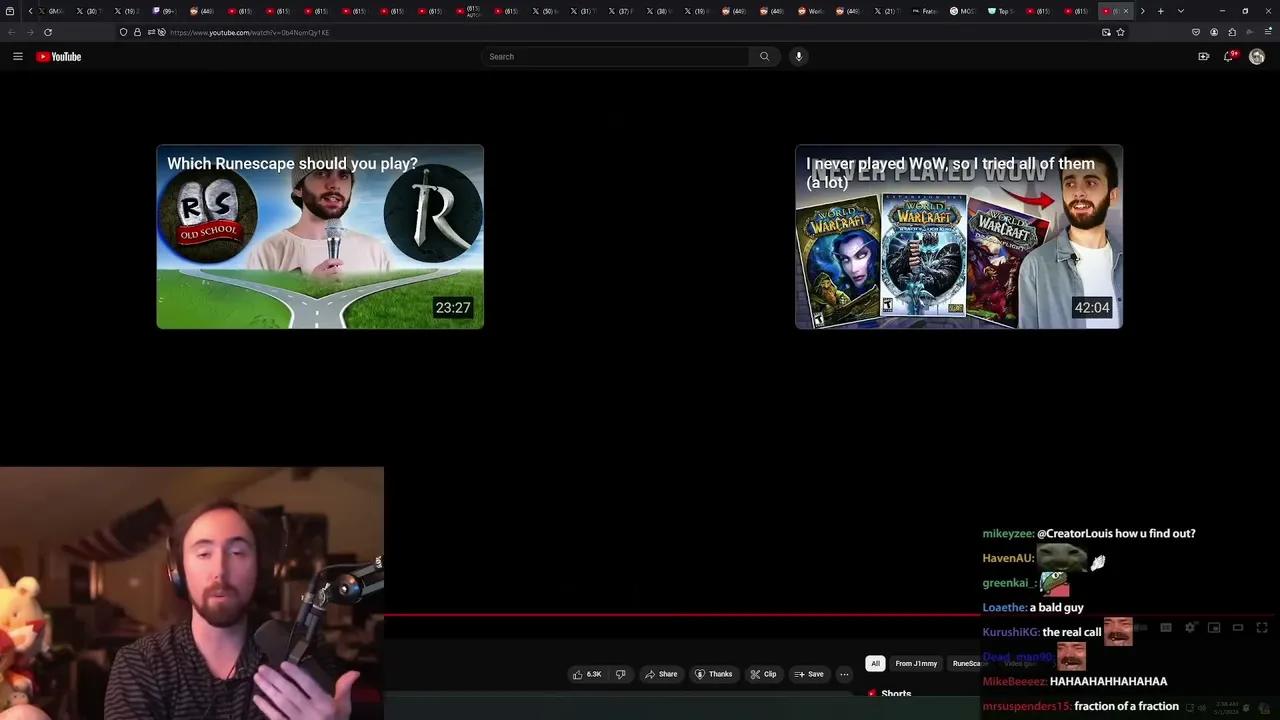1280x720 pixels.
Task: Toggle subtitles on the video player
Action: click(x=1166, y=628)
